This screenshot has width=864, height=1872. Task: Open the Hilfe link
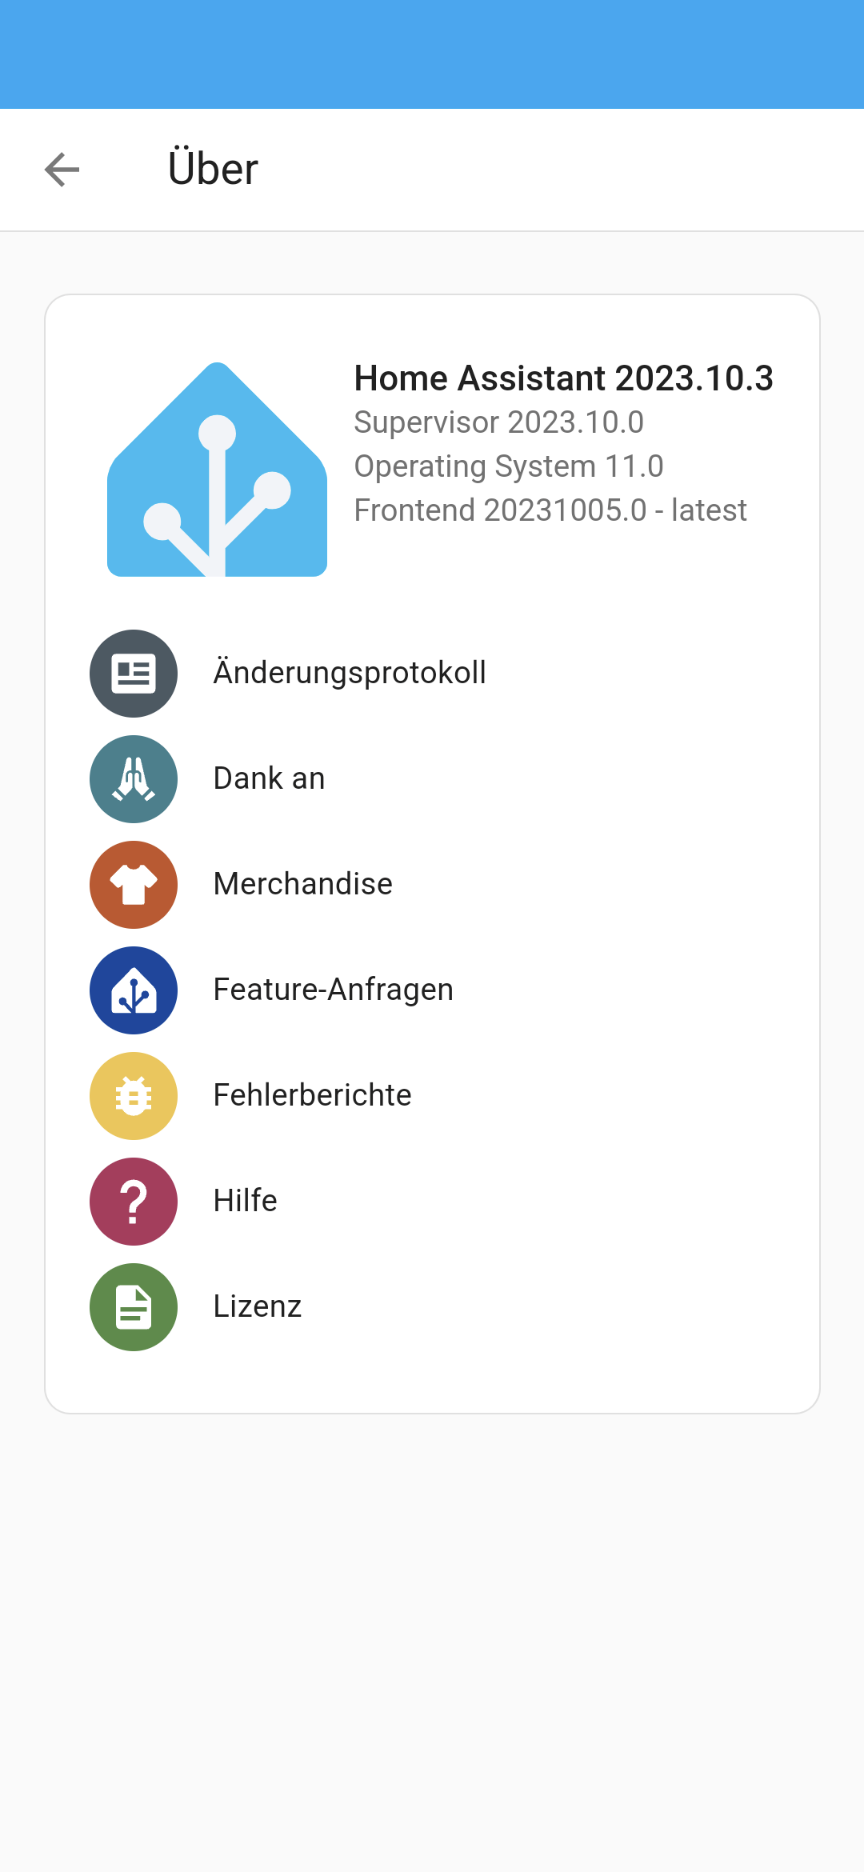pyautogui.click(x=245, y=1201)
